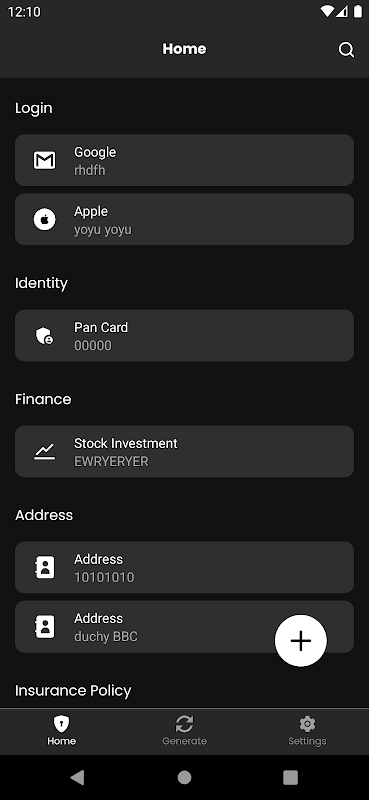Switch to the Generate tab
This screenshot has height=800, width=369.
184,731
